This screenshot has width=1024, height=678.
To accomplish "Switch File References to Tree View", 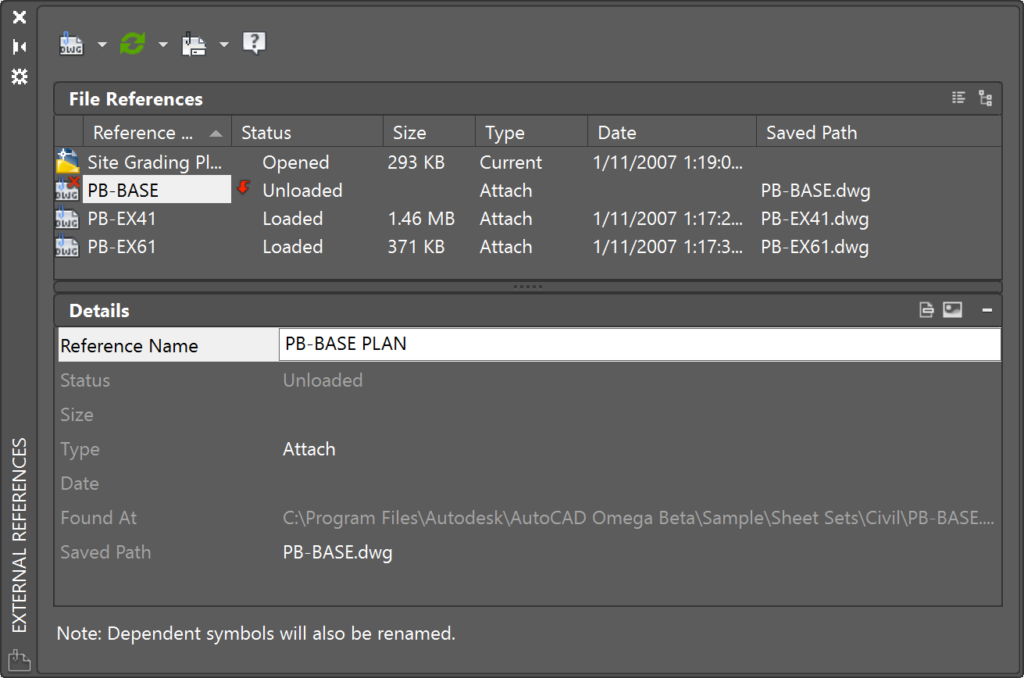I will [x=985, y=97].
